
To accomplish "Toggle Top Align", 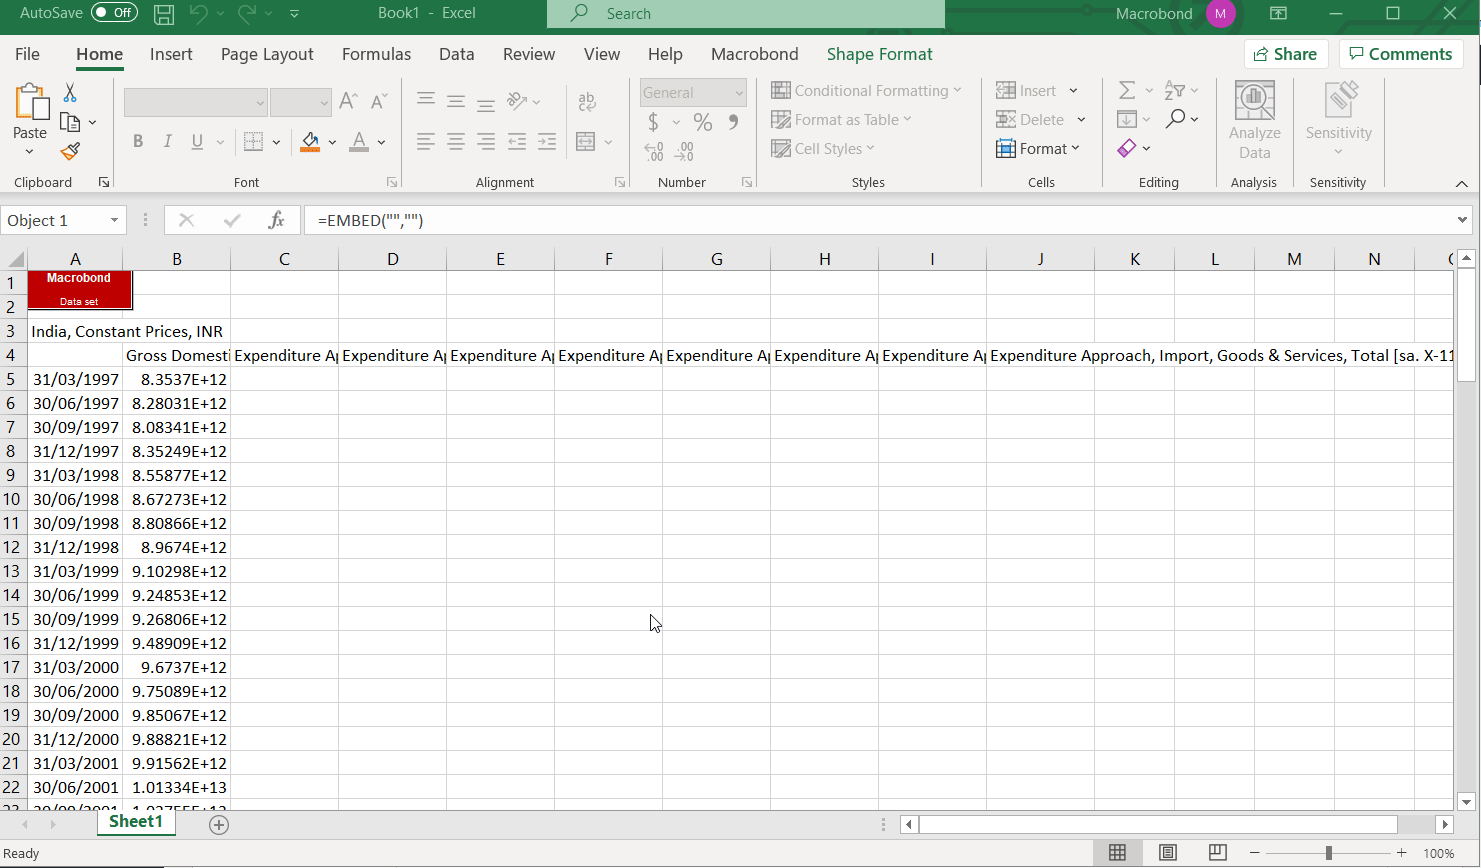I will (426, 100).
